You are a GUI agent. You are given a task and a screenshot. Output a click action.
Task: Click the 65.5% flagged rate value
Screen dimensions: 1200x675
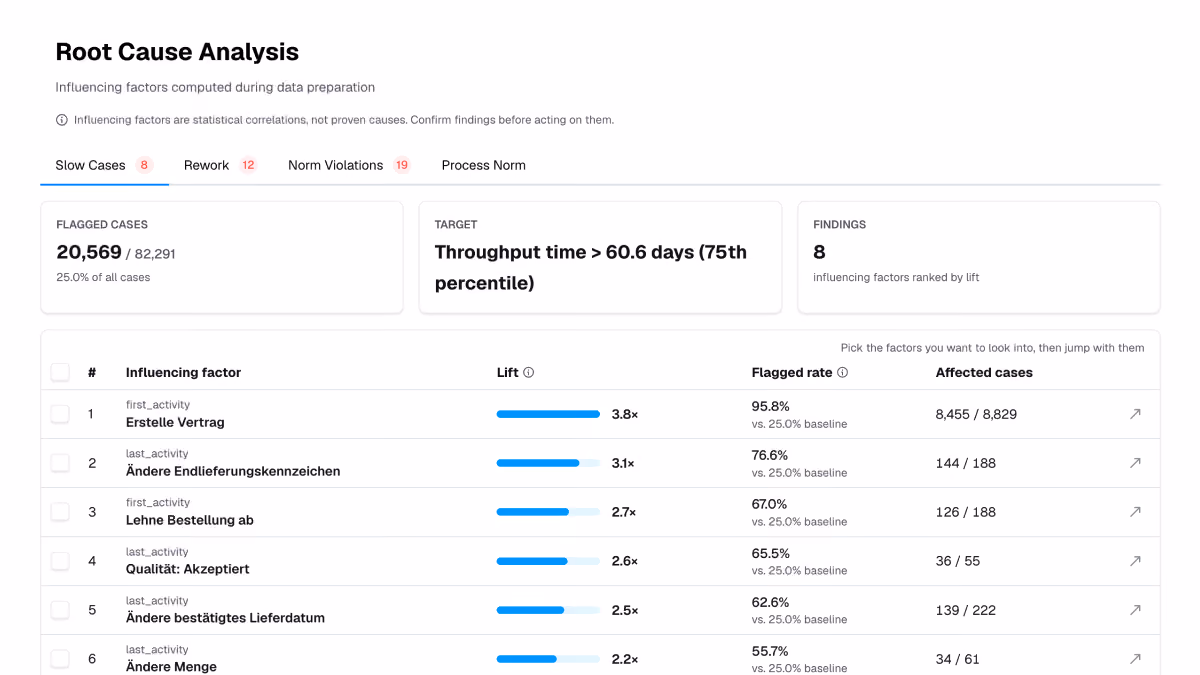tap(771, 553)
